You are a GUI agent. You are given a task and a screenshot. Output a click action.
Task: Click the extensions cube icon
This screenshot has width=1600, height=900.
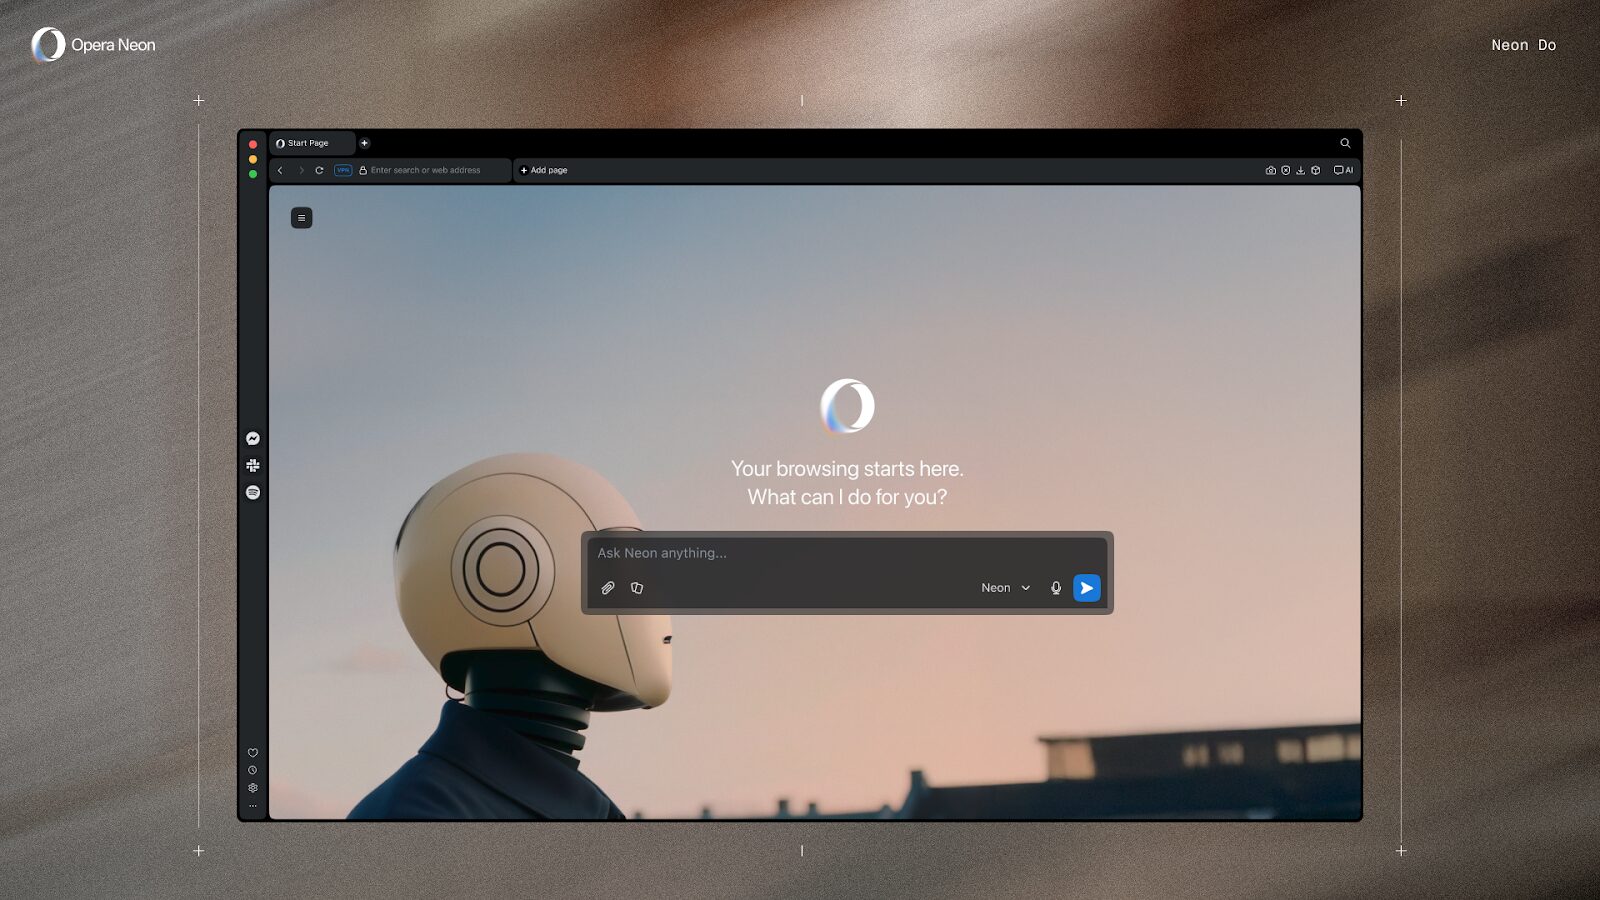[1315, 171]
